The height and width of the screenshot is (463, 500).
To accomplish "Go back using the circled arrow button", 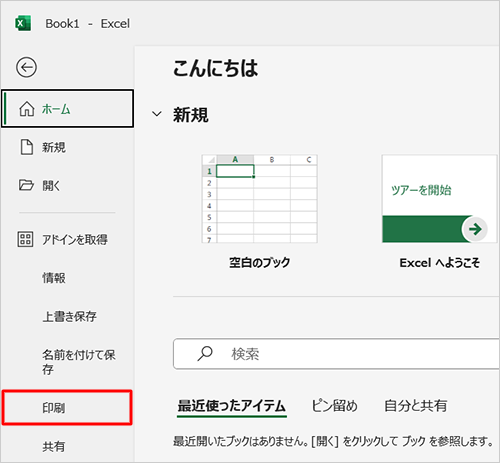I will 26,67.
